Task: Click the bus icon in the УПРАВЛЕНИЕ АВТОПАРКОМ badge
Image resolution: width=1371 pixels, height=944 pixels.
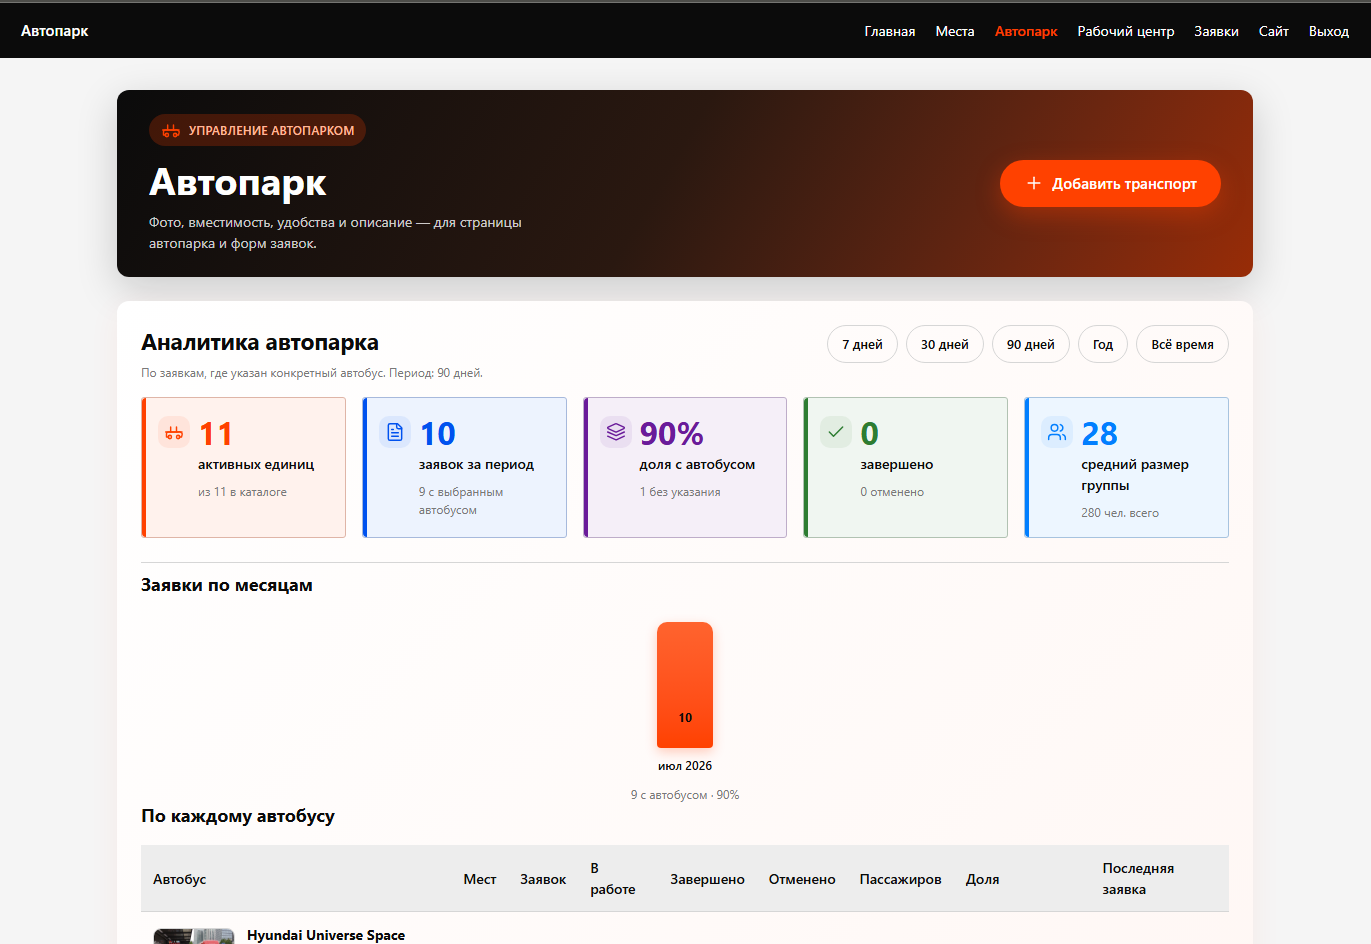Action: [x=171, y=131]
